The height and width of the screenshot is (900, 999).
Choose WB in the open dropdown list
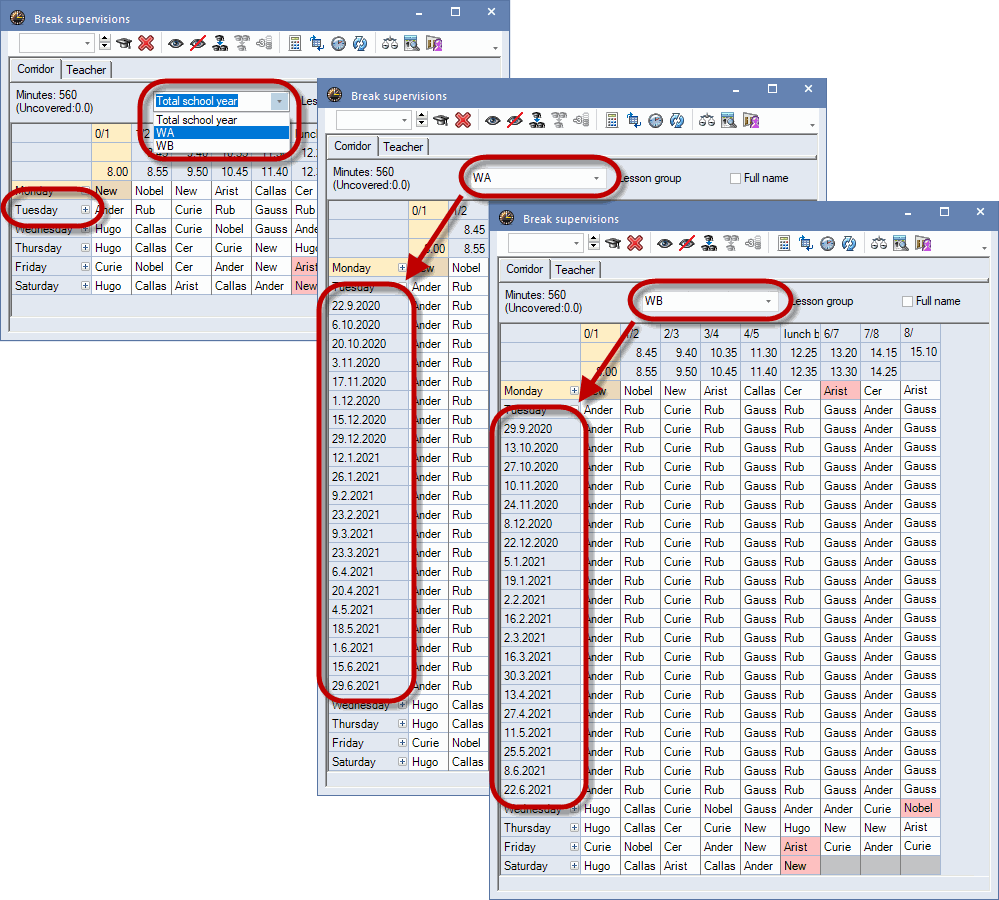point(165,145)
